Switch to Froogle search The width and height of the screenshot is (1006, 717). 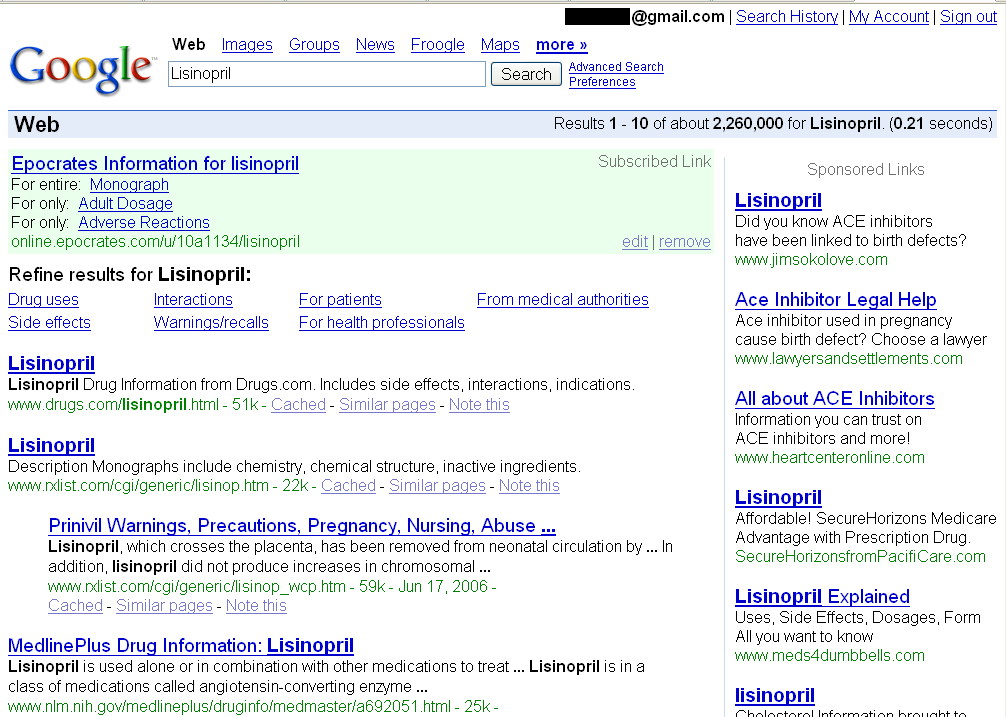pyautogui.click(x=438, y=44)
